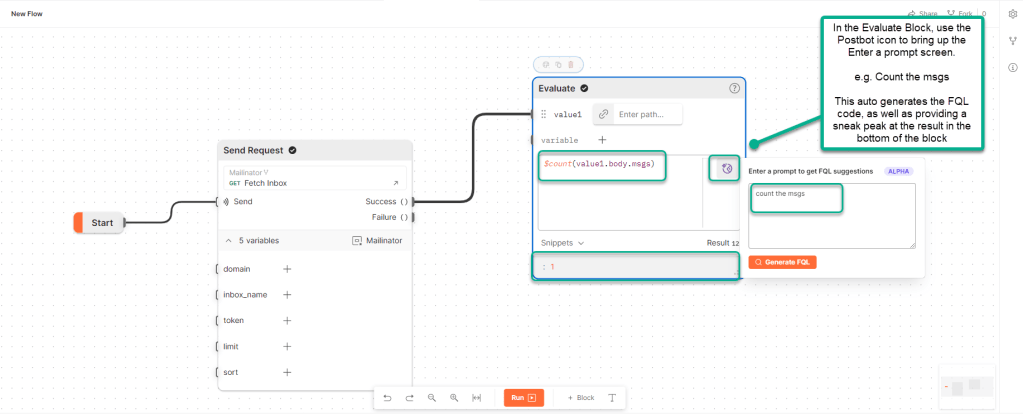Open the Mailinator environment selector

click(x=378, y=241)
